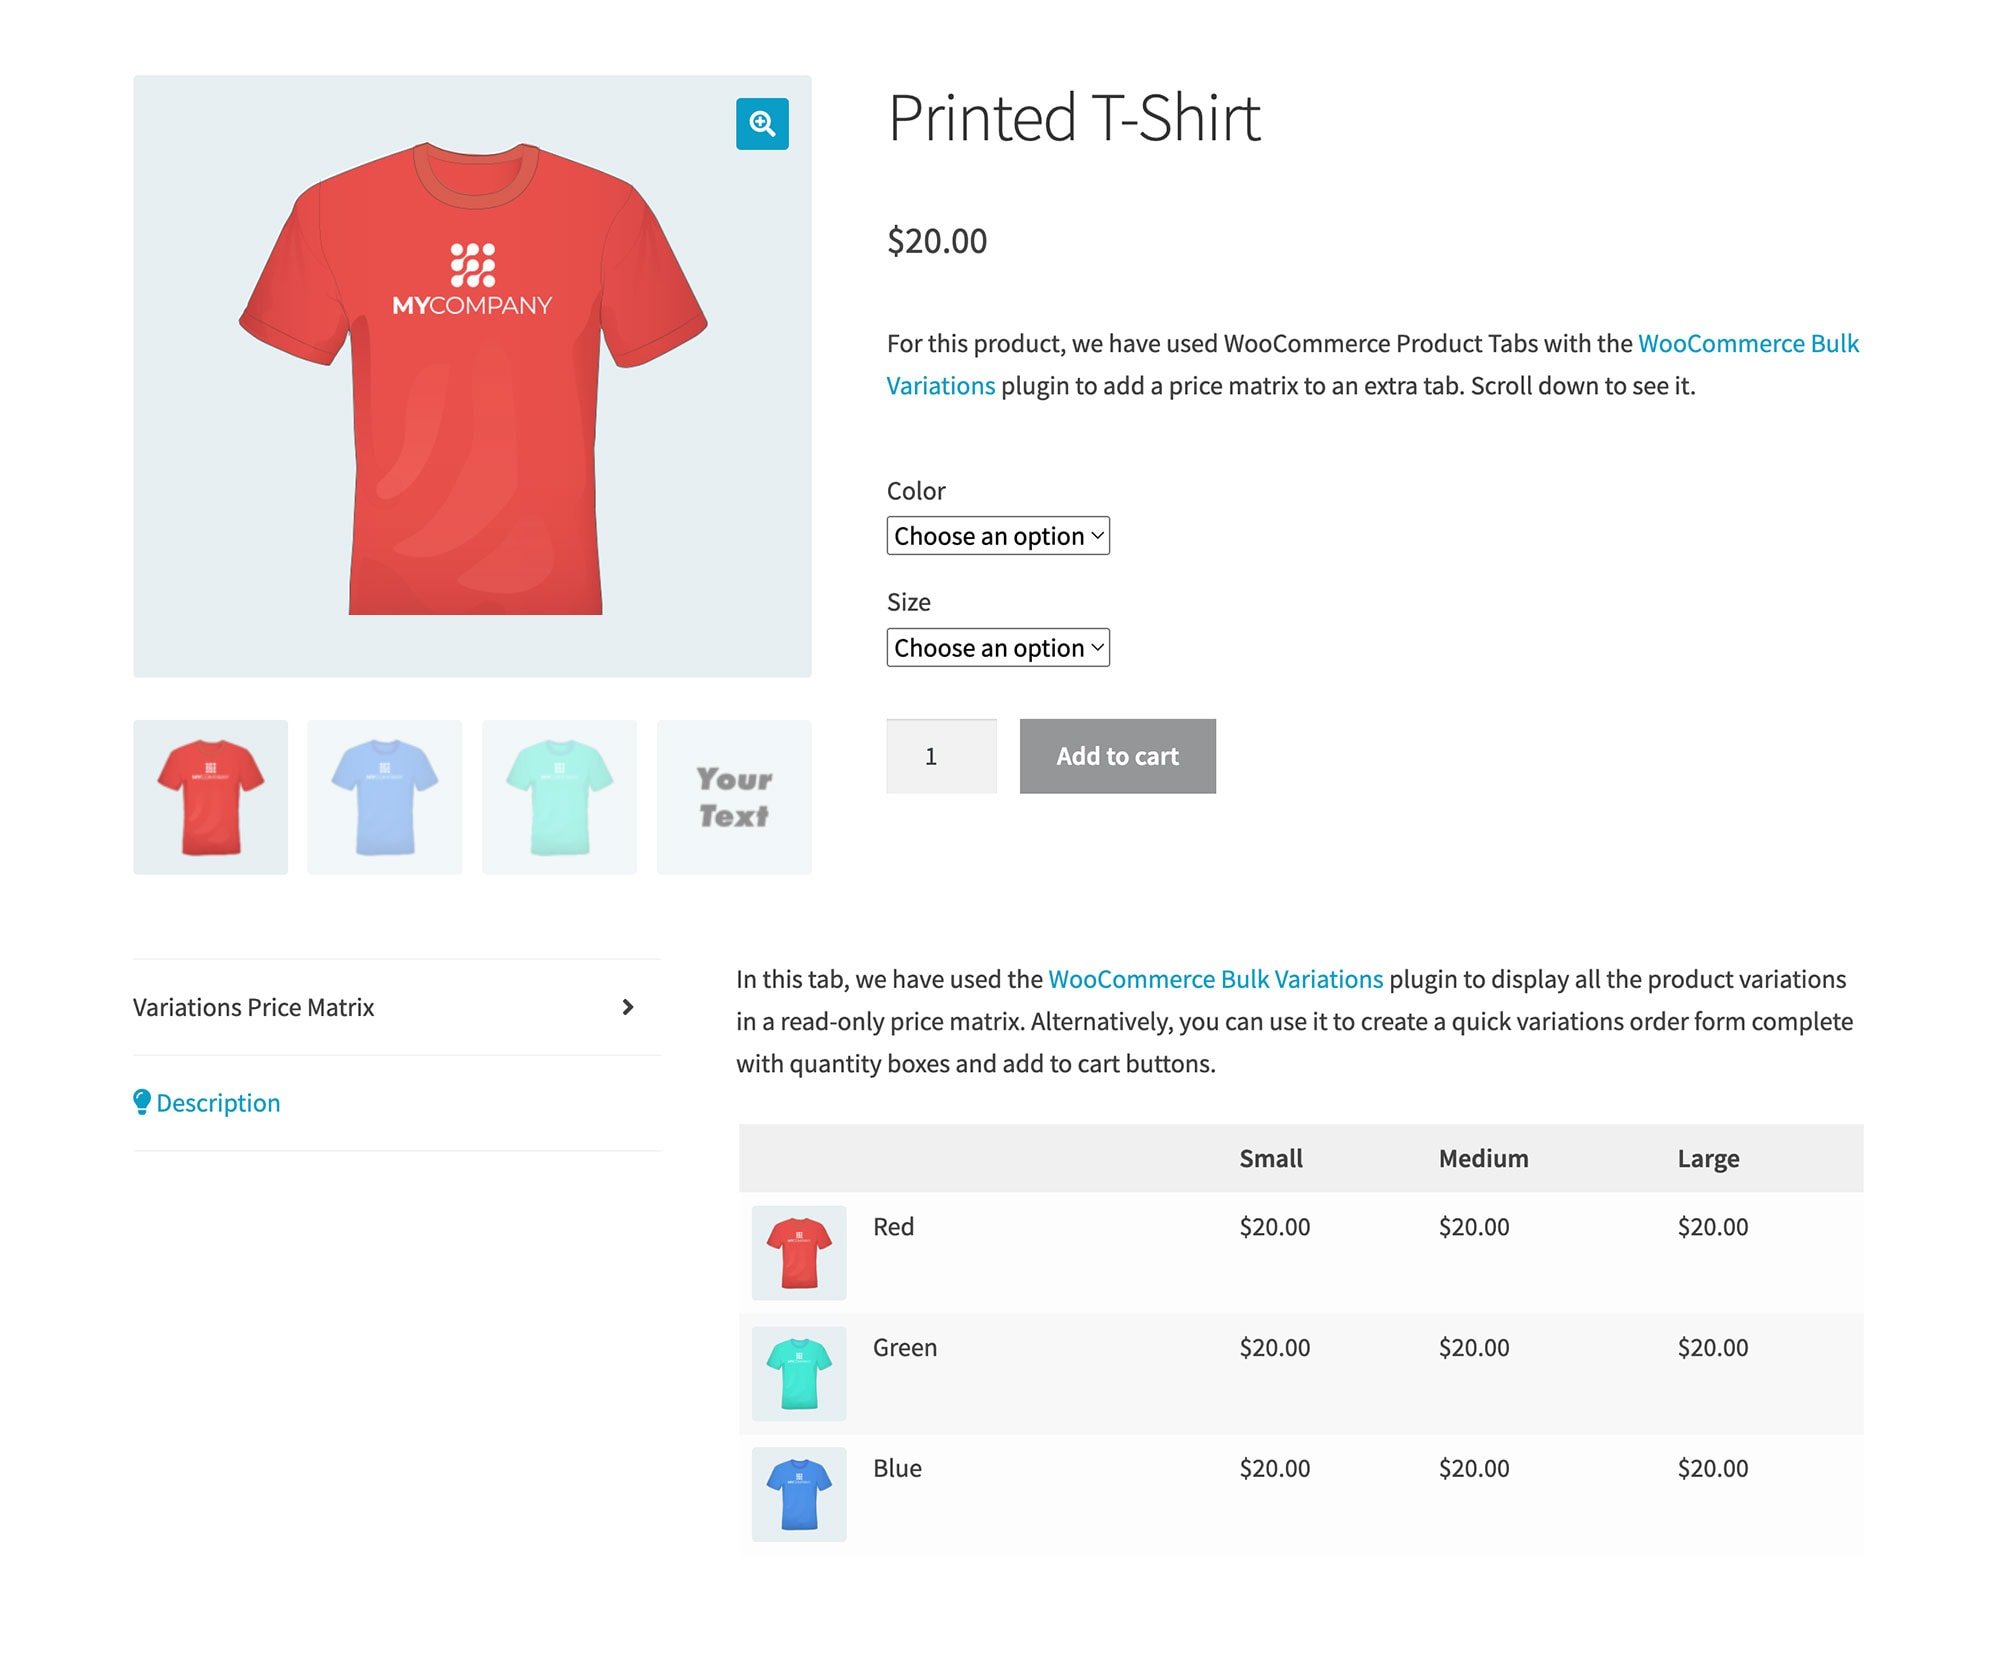2000x1660 pixels.
Task: Click the Green shirt image in price matrix
Action: [x=799, y=1374]
